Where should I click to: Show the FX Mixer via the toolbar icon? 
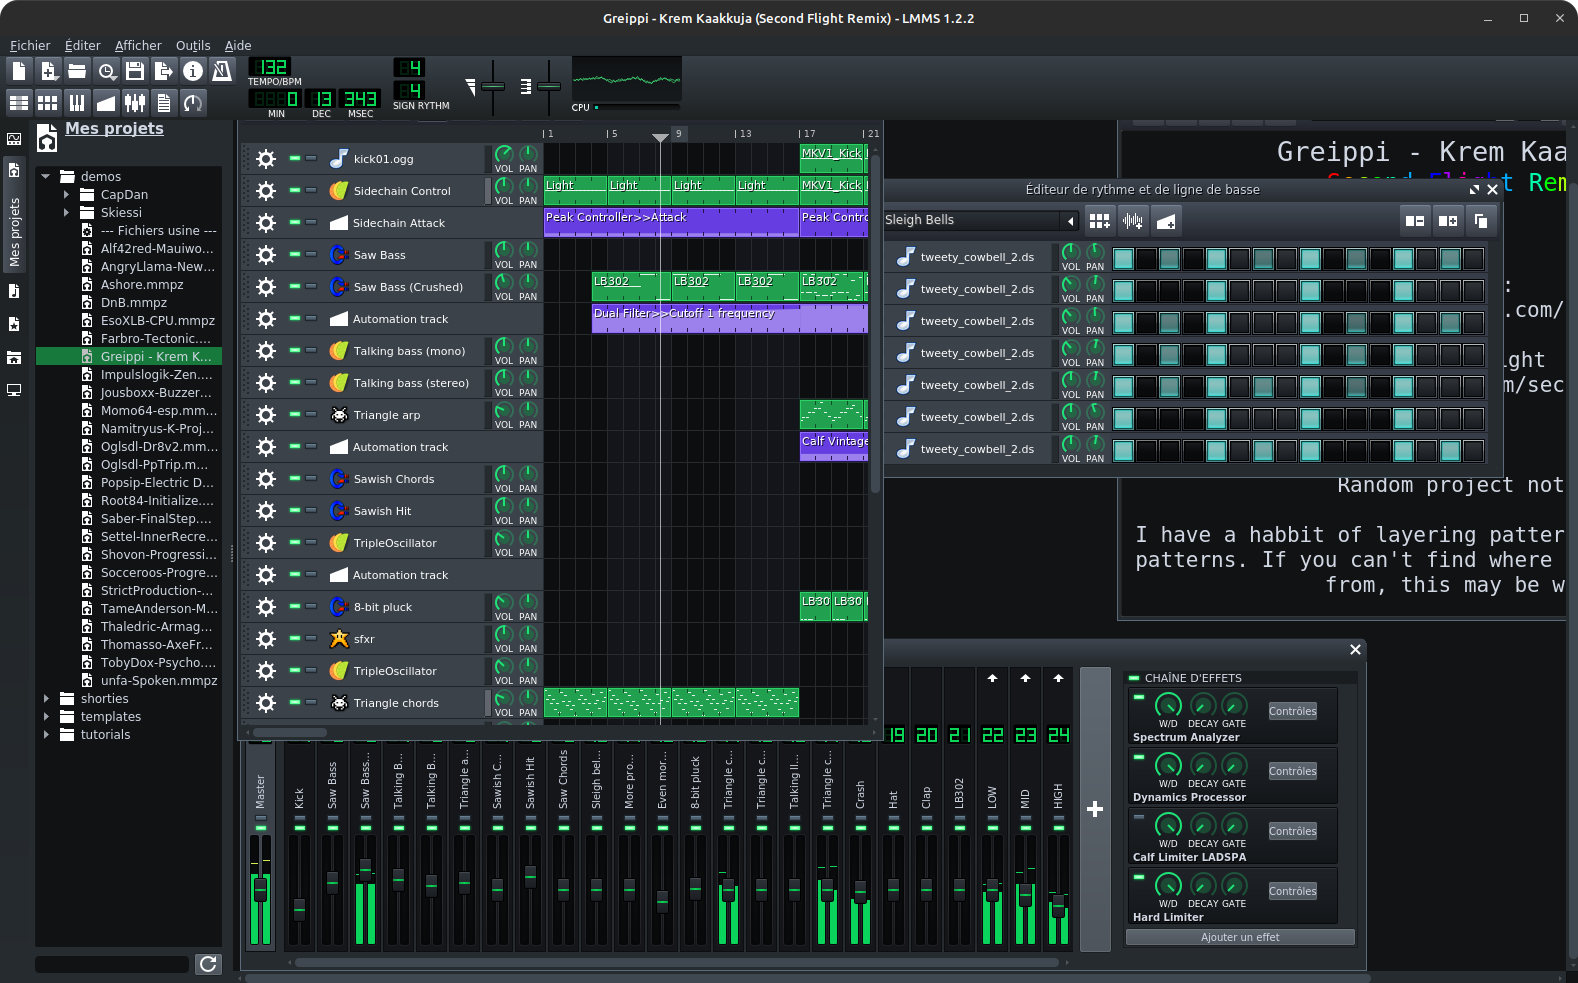(x=135, y=102)
